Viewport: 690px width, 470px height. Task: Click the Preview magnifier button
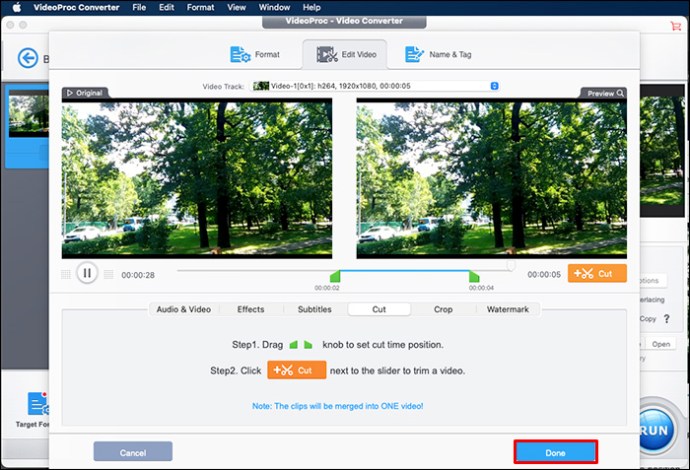(x=605, y=93)
